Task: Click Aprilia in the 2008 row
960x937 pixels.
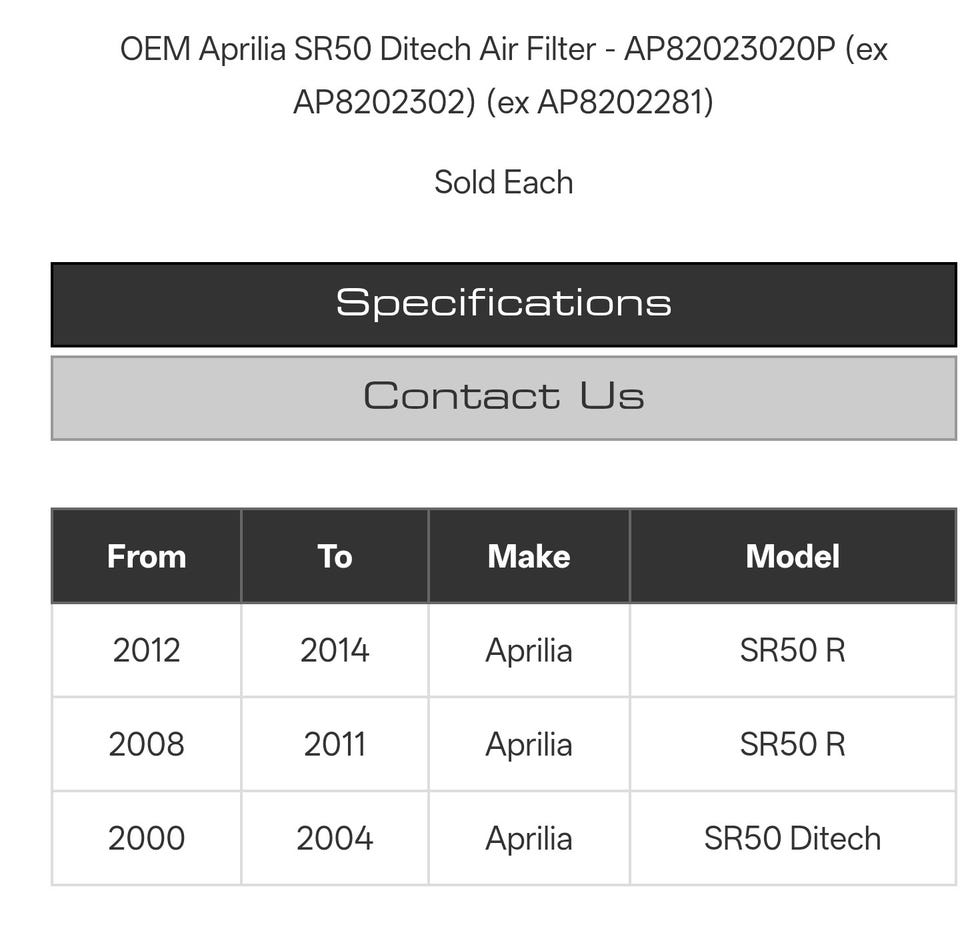Action: [x=528, y=744]
